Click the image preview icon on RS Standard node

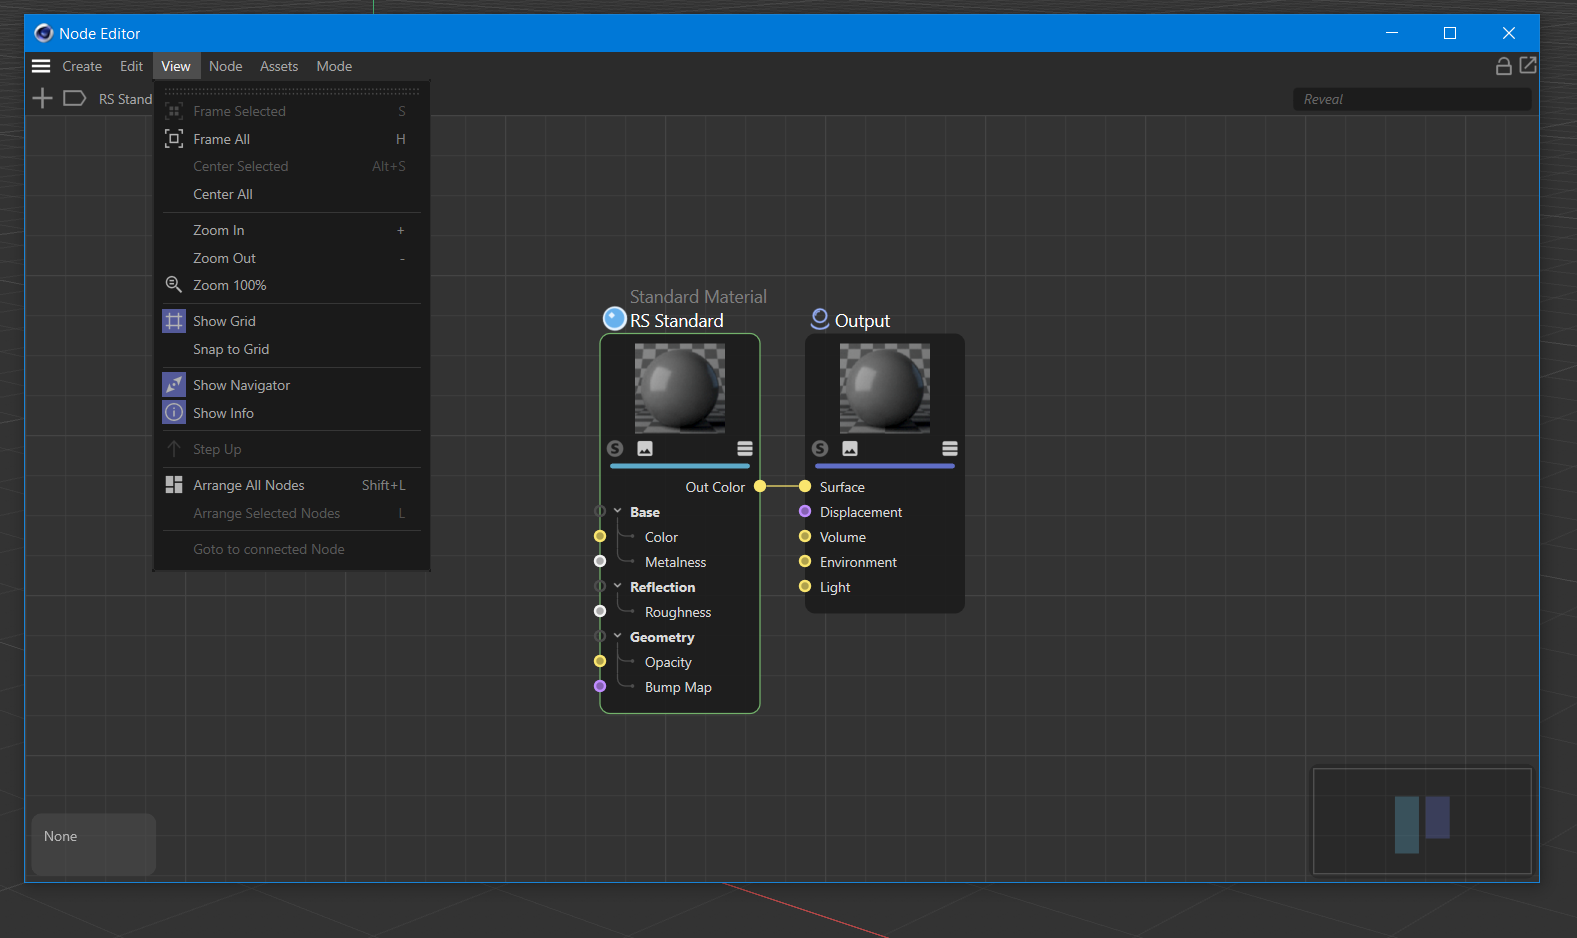click(645, 449)
